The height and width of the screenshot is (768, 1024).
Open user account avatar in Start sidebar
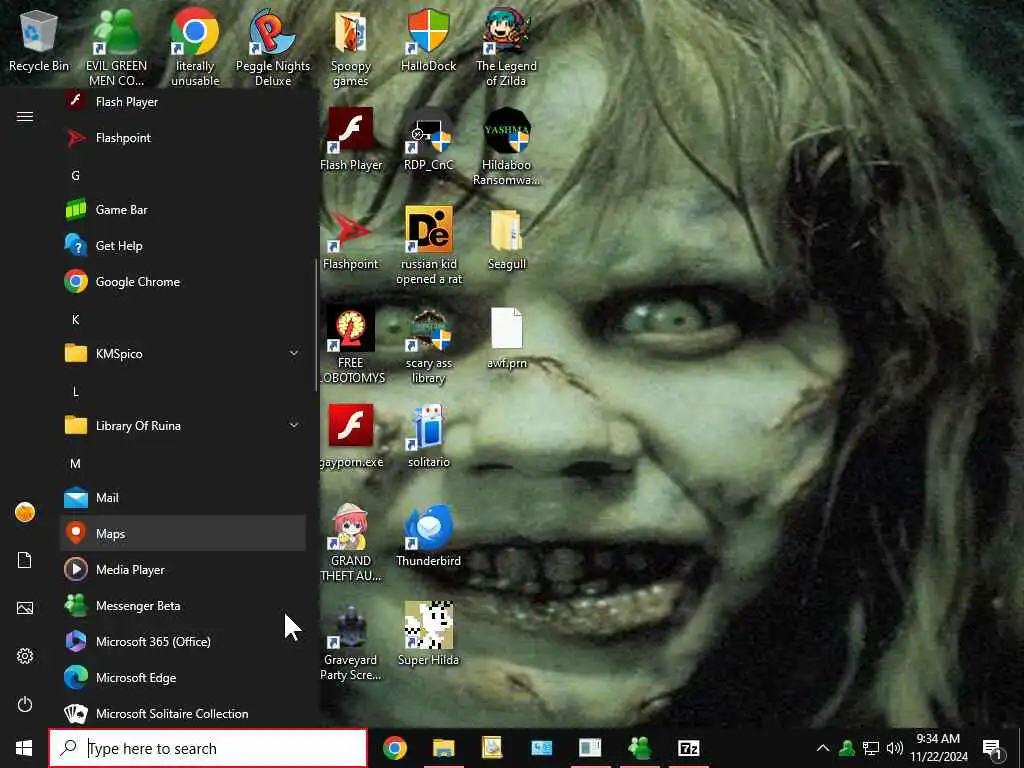[25, 512]
